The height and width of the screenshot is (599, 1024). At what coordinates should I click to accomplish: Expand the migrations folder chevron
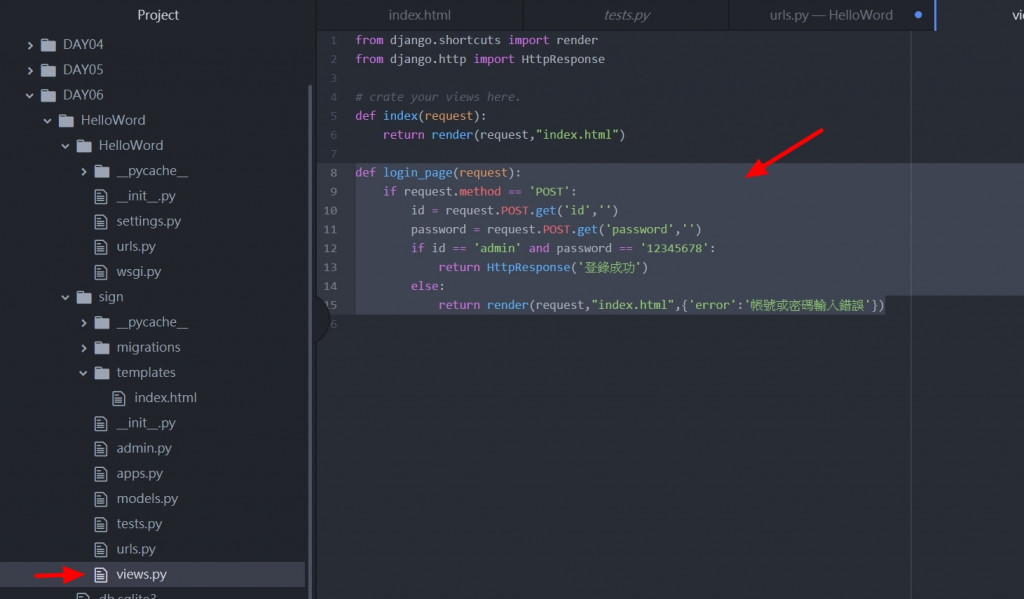[x=84, y=348]
